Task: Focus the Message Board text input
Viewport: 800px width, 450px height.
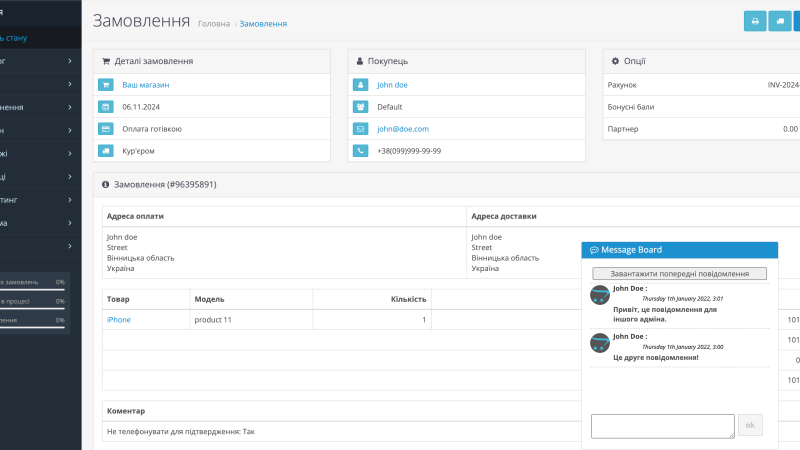Action: (663, 426)
